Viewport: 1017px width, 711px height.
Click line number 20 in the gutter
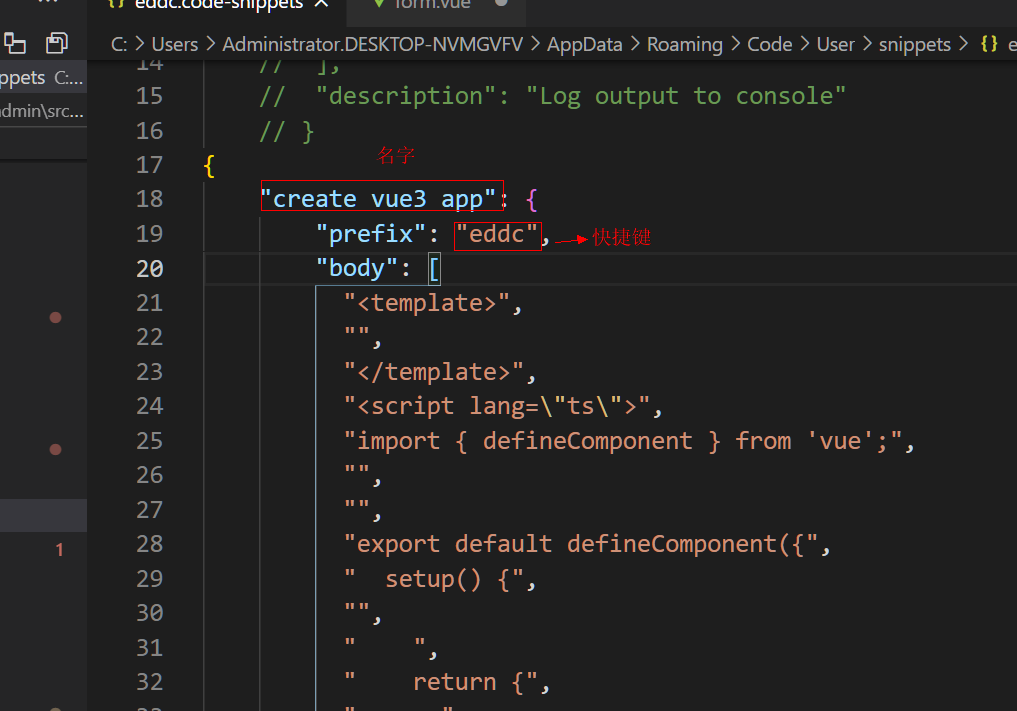pos(149,268)
